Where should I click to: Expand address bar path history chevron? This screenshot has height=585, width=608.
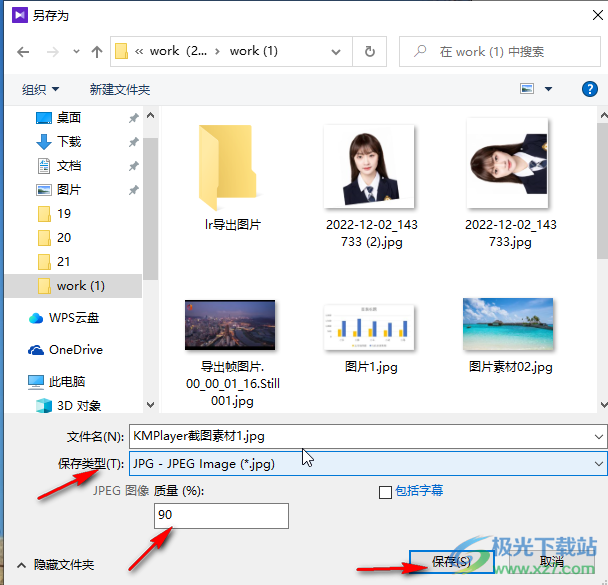pyautogui.click(x=336, y=52)
